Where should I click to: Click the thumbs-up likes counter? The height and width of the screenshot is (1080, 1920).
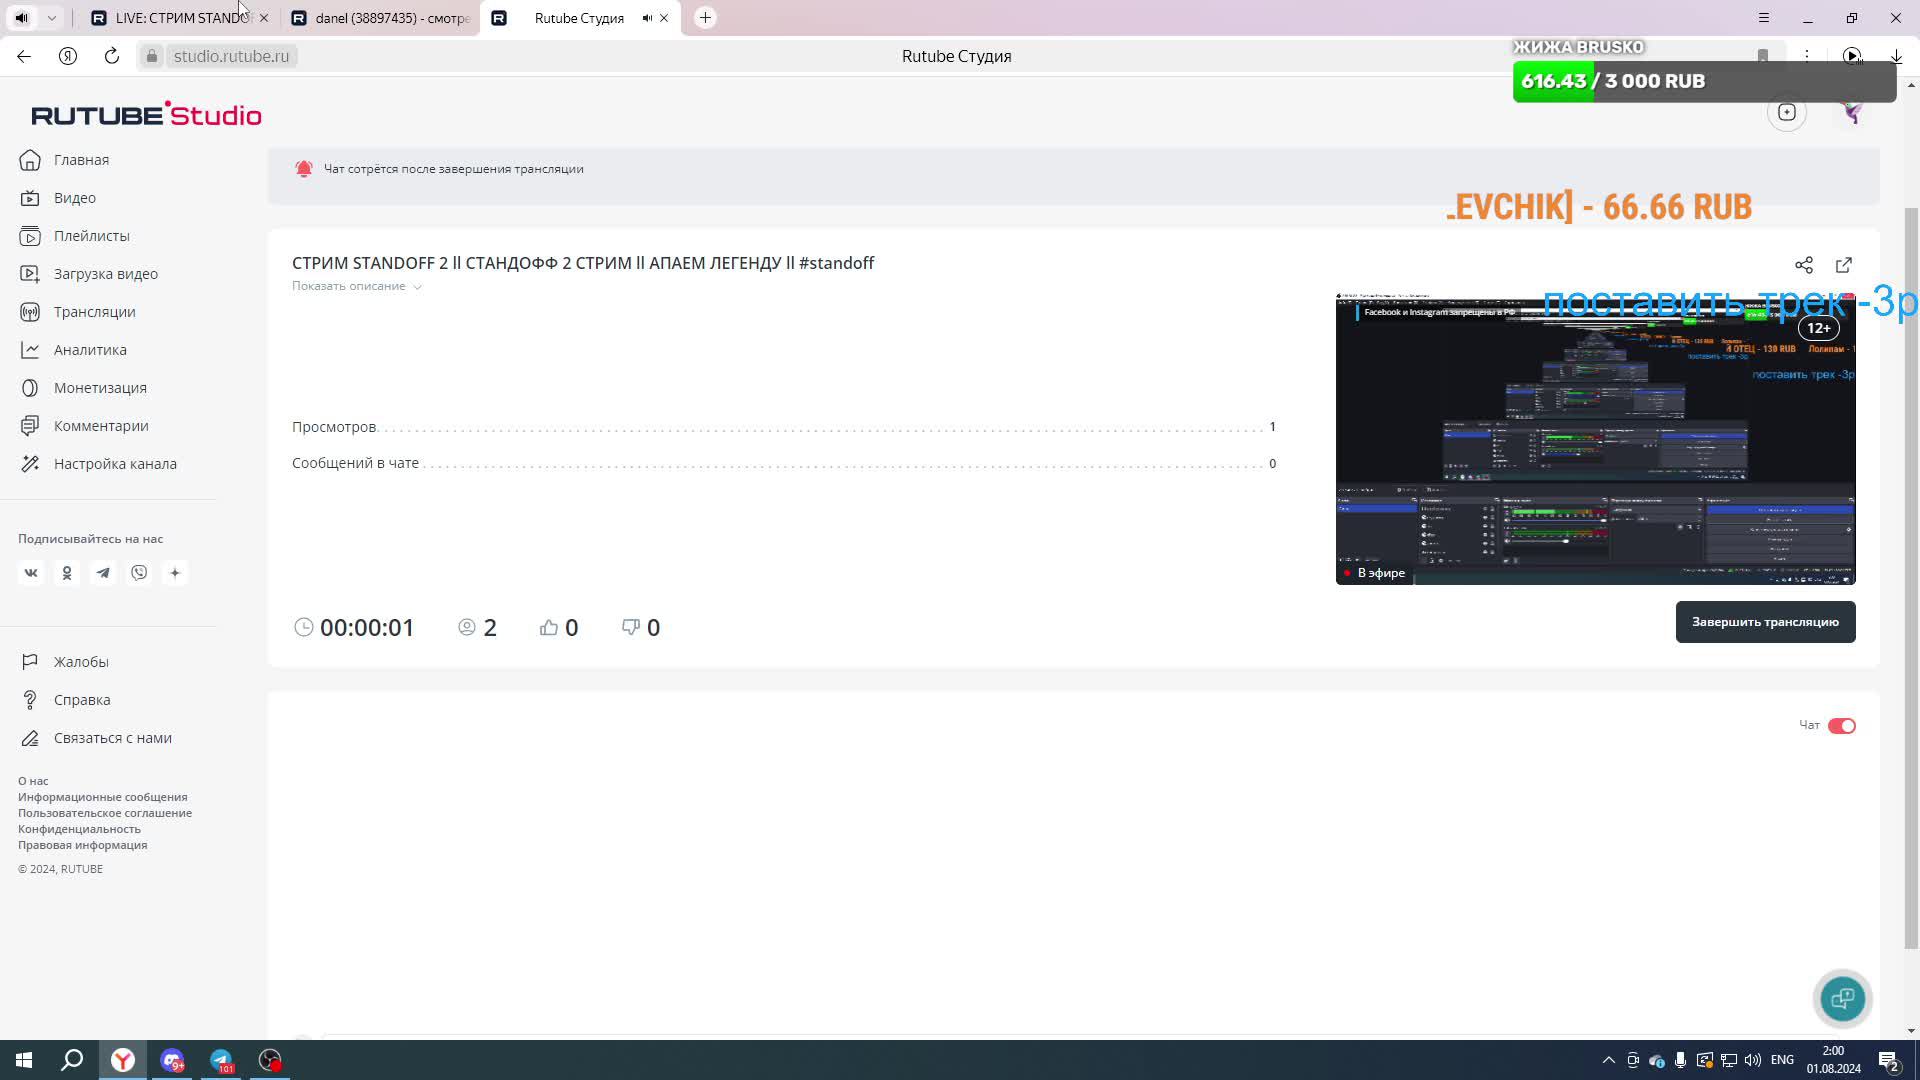559,627
